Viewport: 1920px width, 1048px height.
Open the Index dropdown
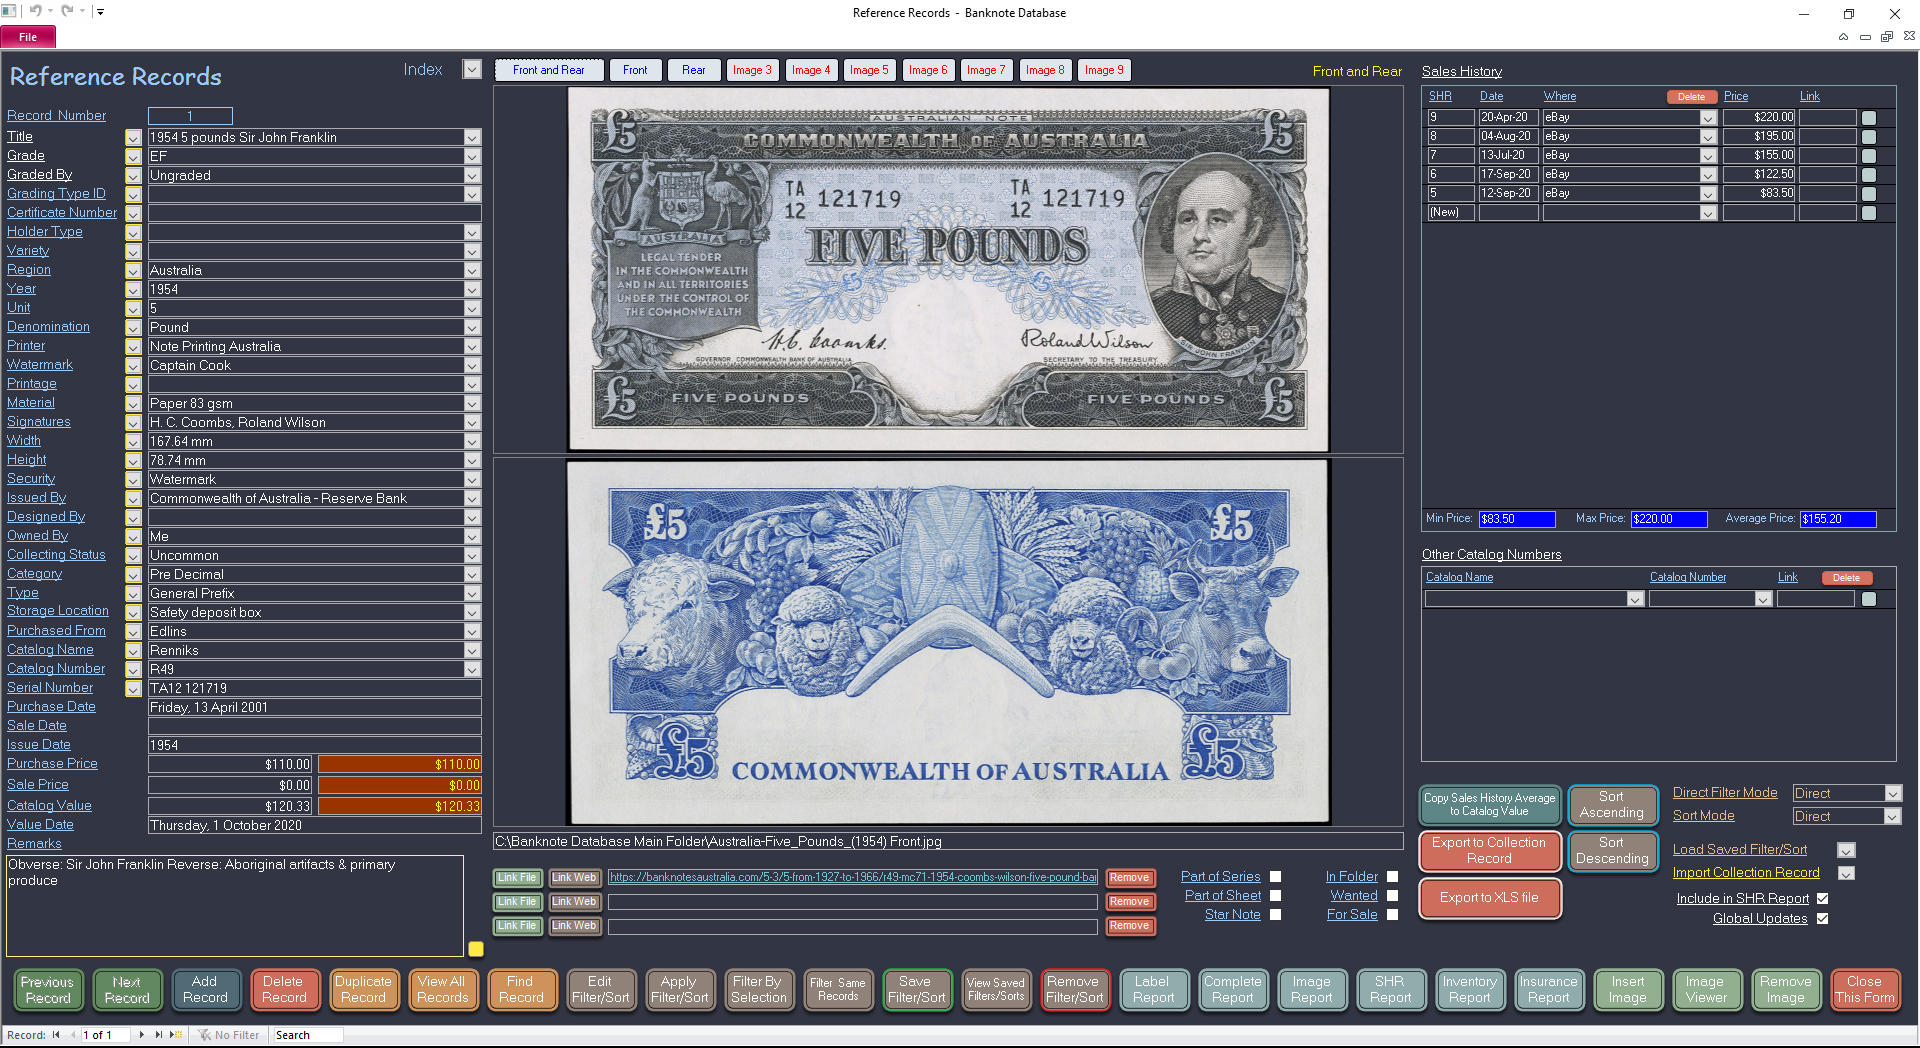tap(472, 70)
